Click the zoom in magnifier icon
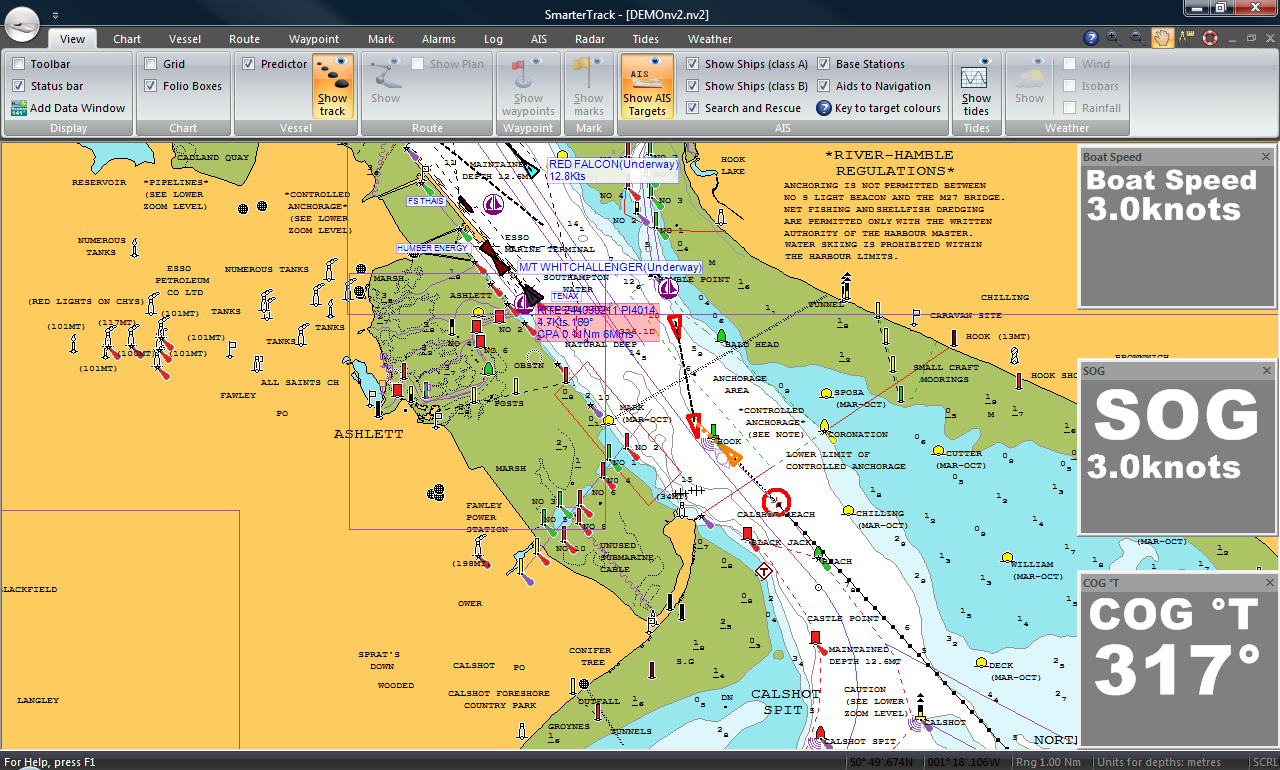The height and width of the screenshot is (770, 1280). pos(1114,38)
